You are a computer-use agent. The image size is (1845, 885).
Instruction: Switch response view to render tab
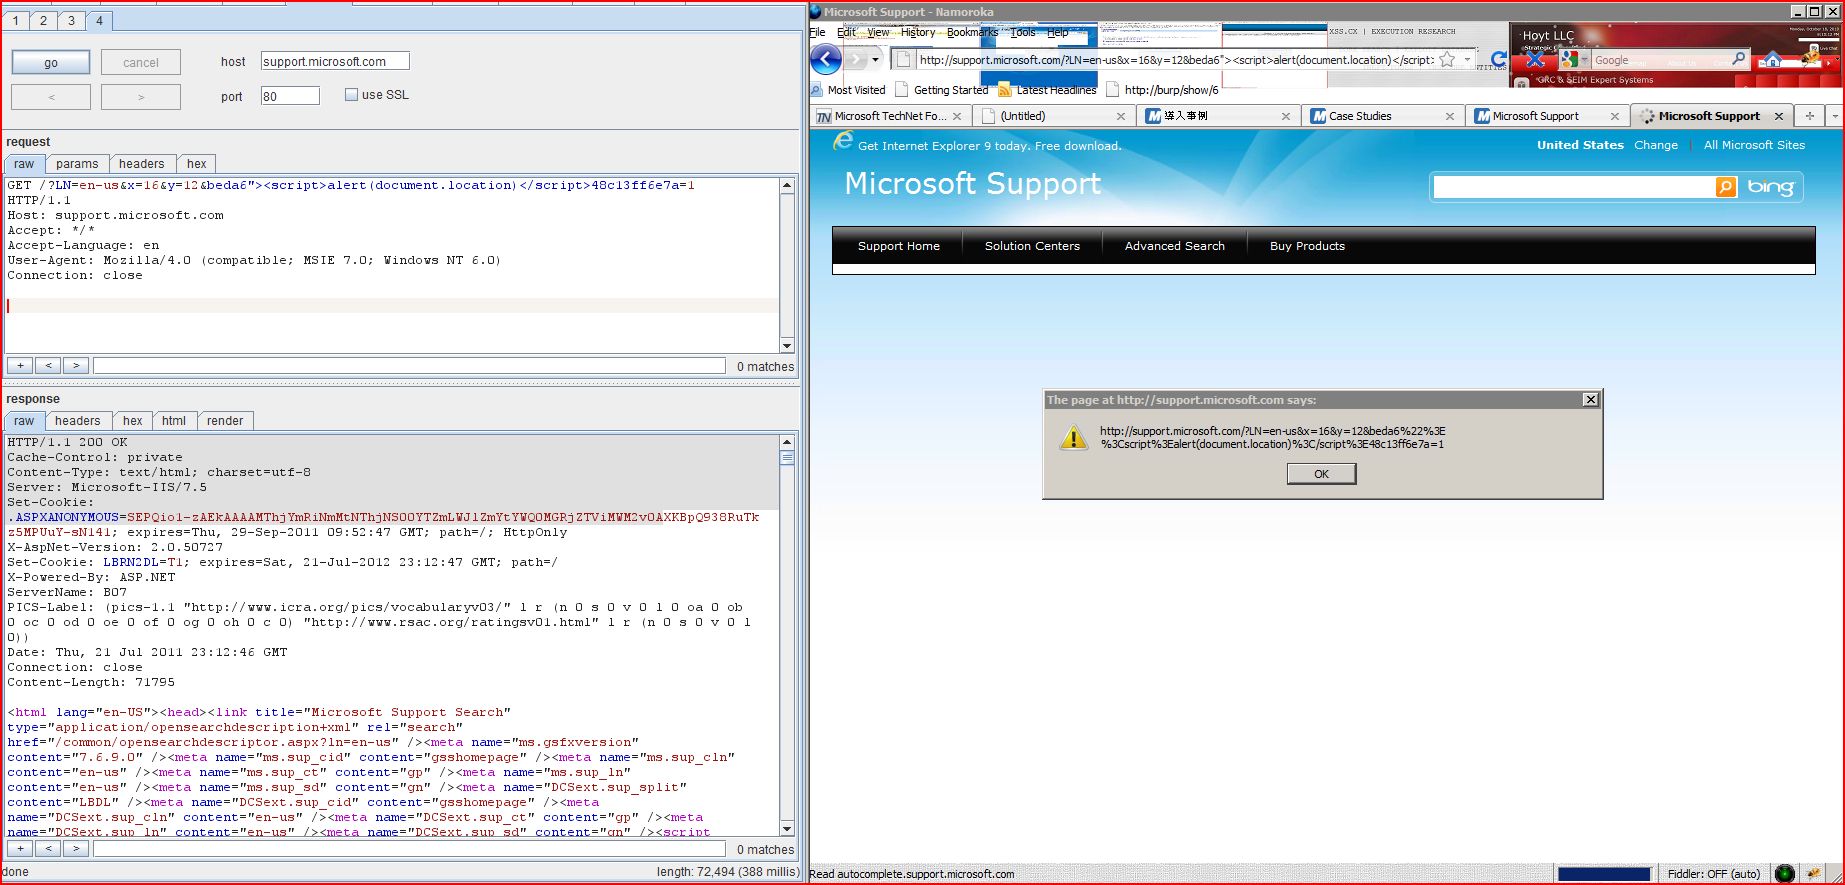(x=225, y=421)
